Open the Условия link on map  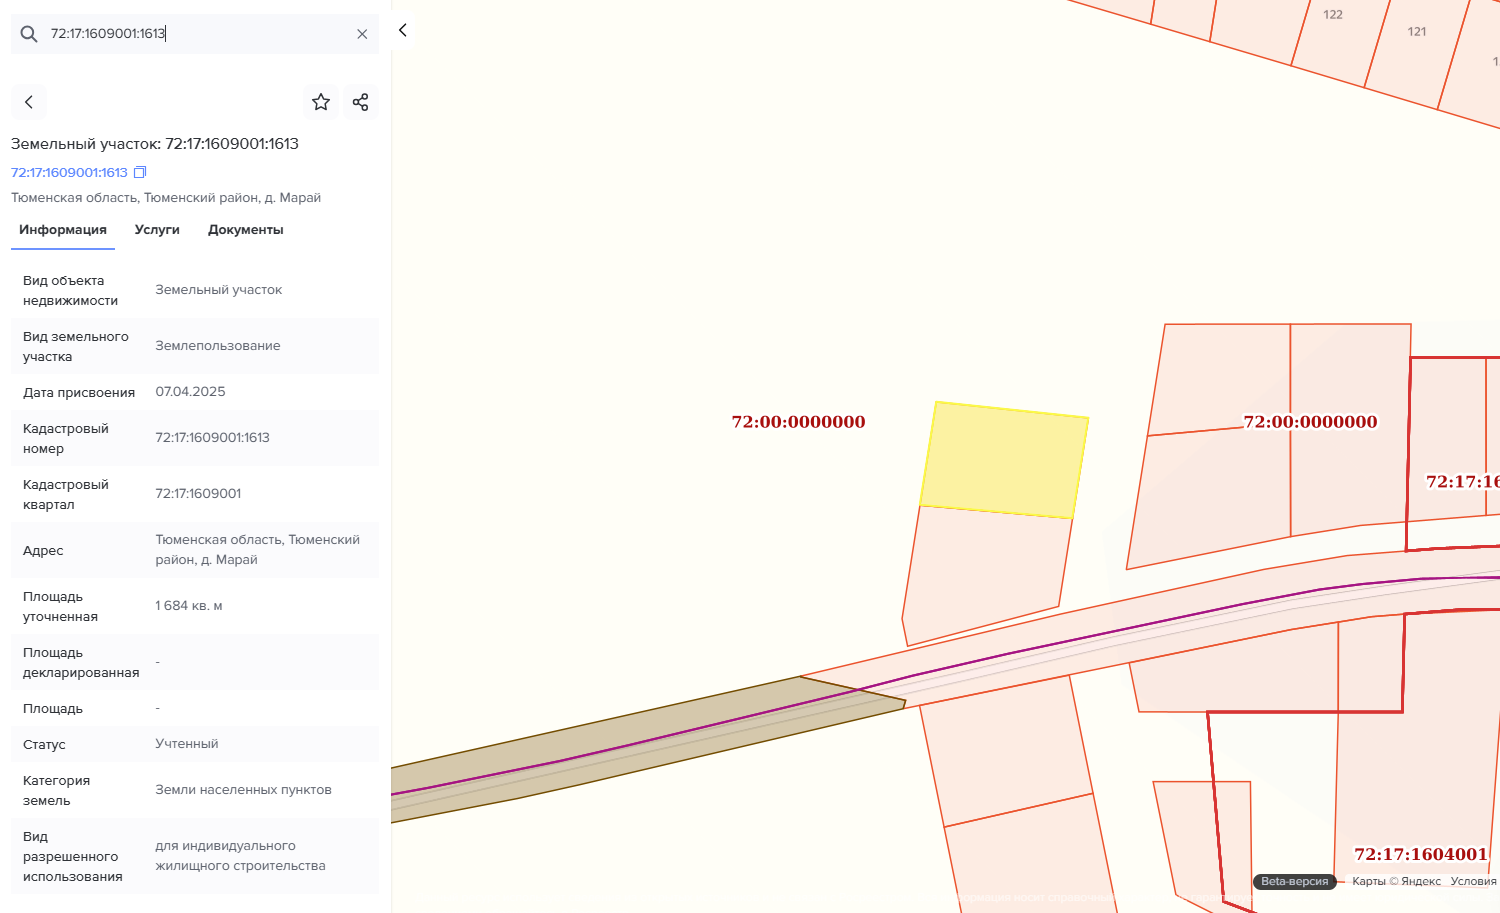pyautogui.click(x=1473, y=881)
